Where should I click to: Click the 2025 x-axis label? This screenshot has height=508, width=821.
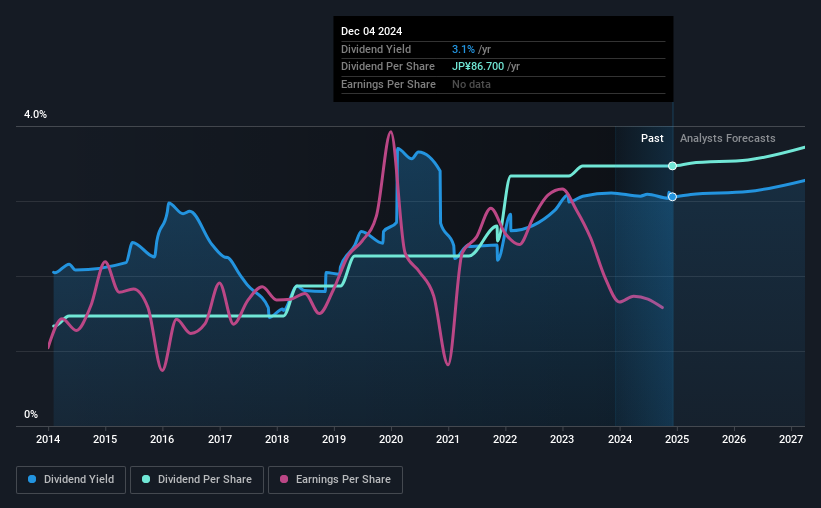tap(677, 439)
